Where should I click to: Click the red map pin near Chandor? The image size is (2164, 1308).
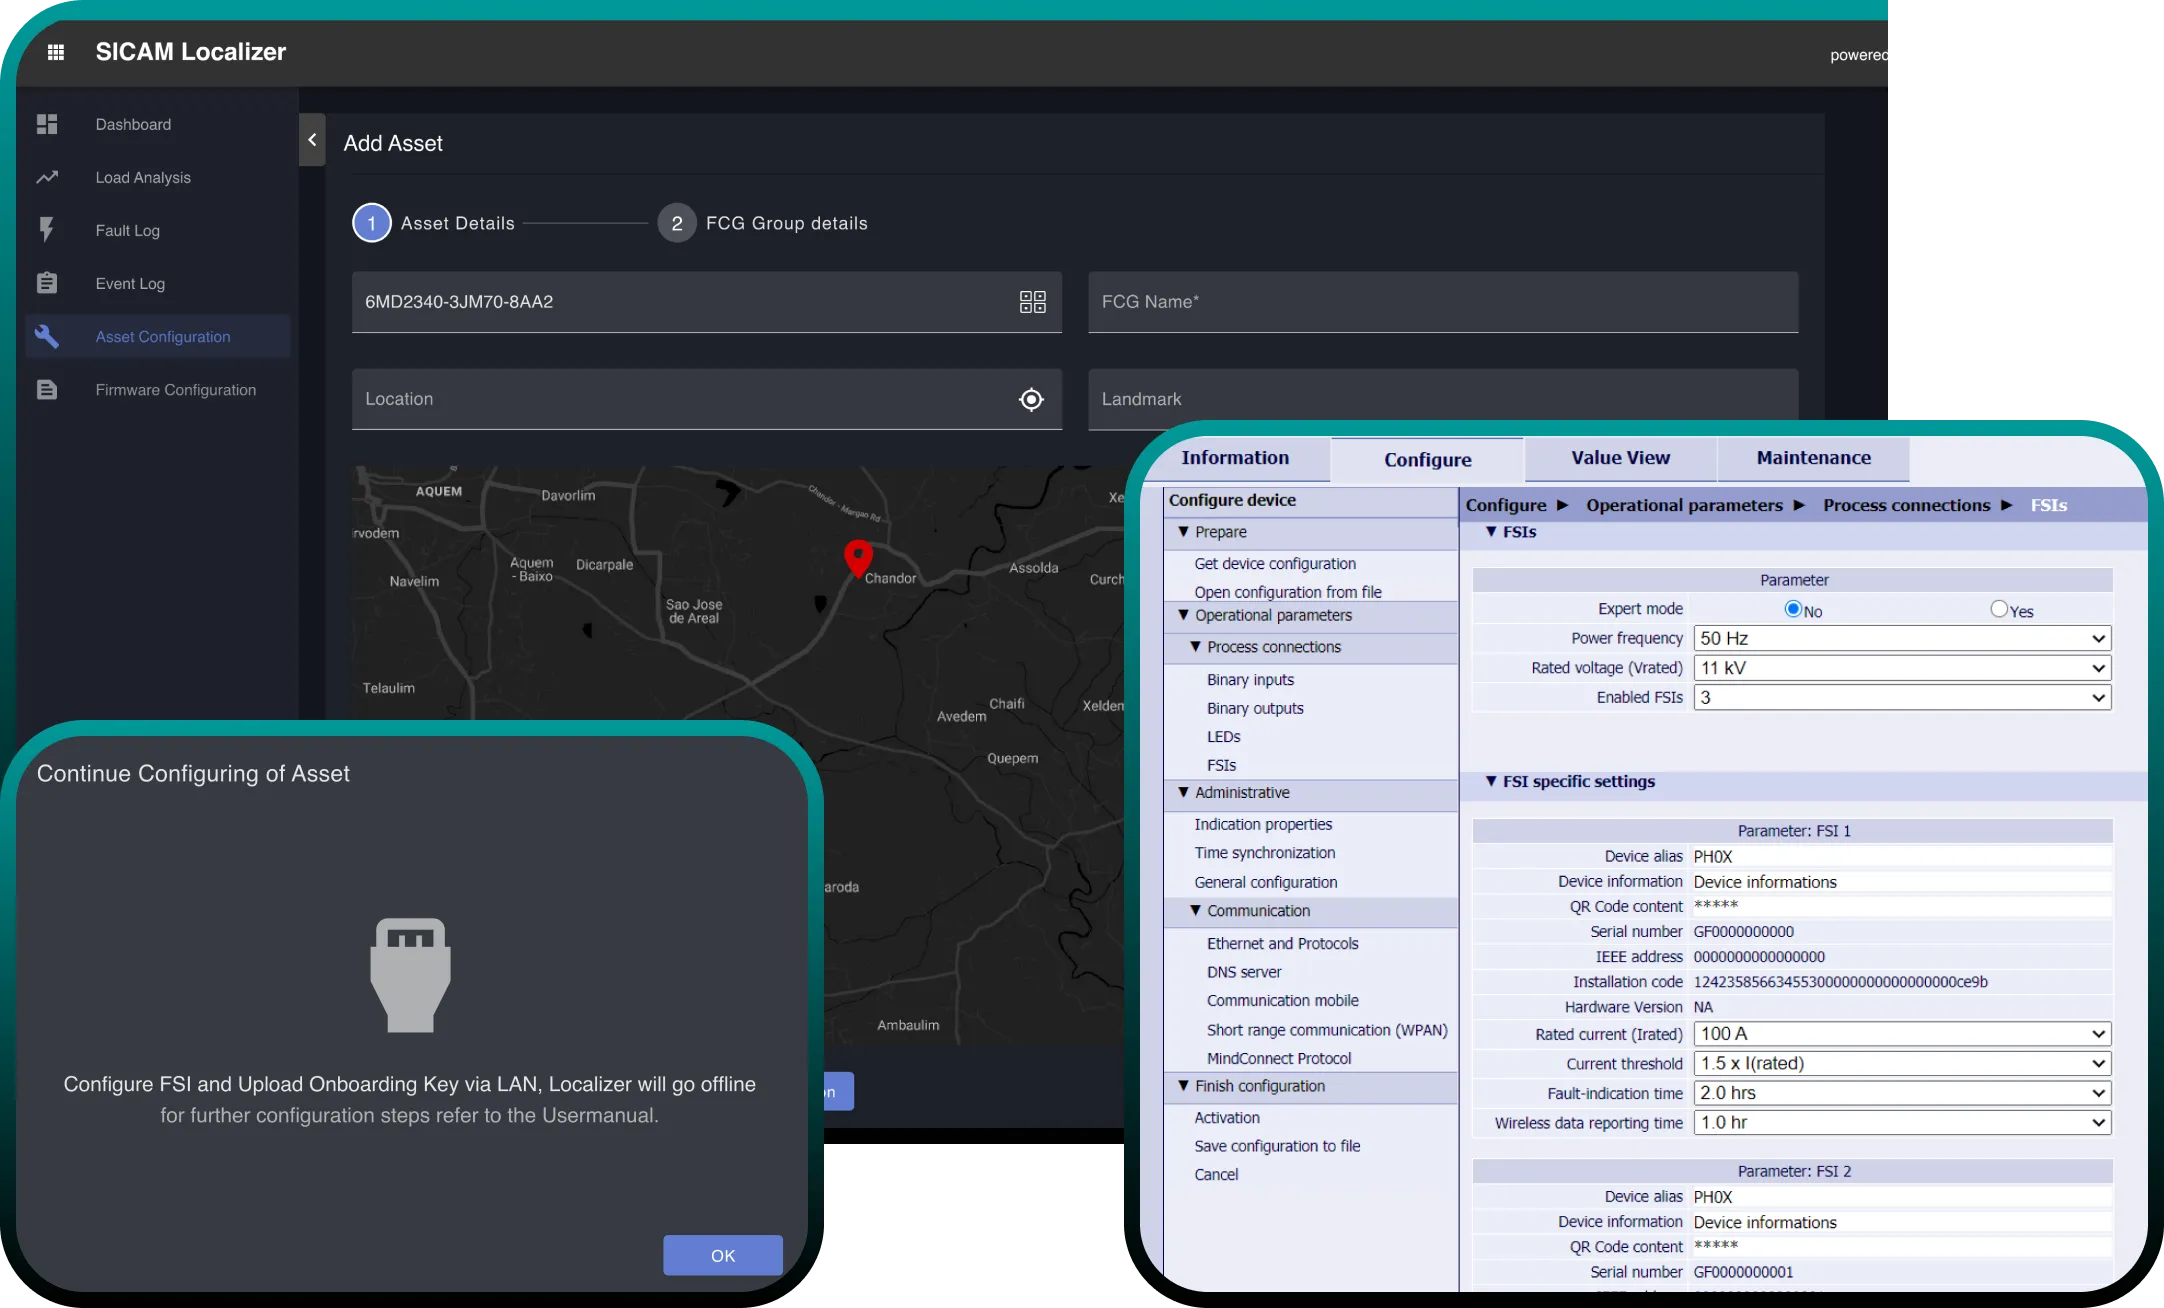(x=858, y=558)
